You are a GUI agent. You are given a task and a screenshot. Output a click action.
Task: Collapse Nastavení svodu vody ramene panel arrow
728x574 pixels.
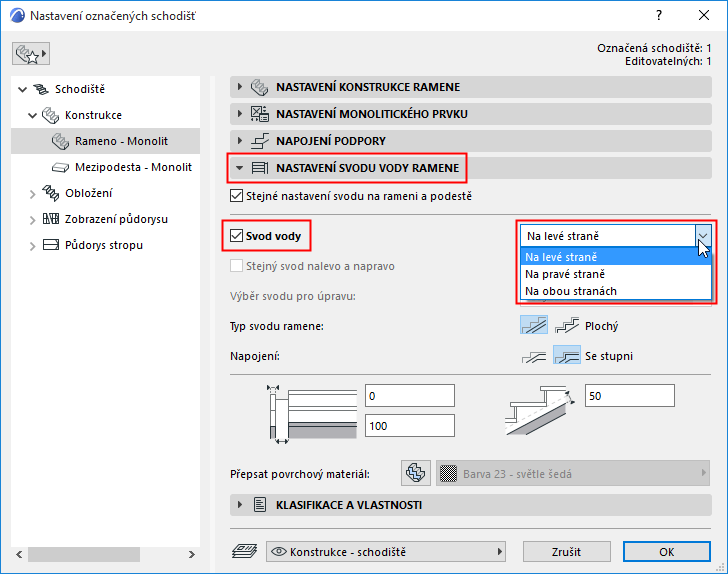(240, 168)
